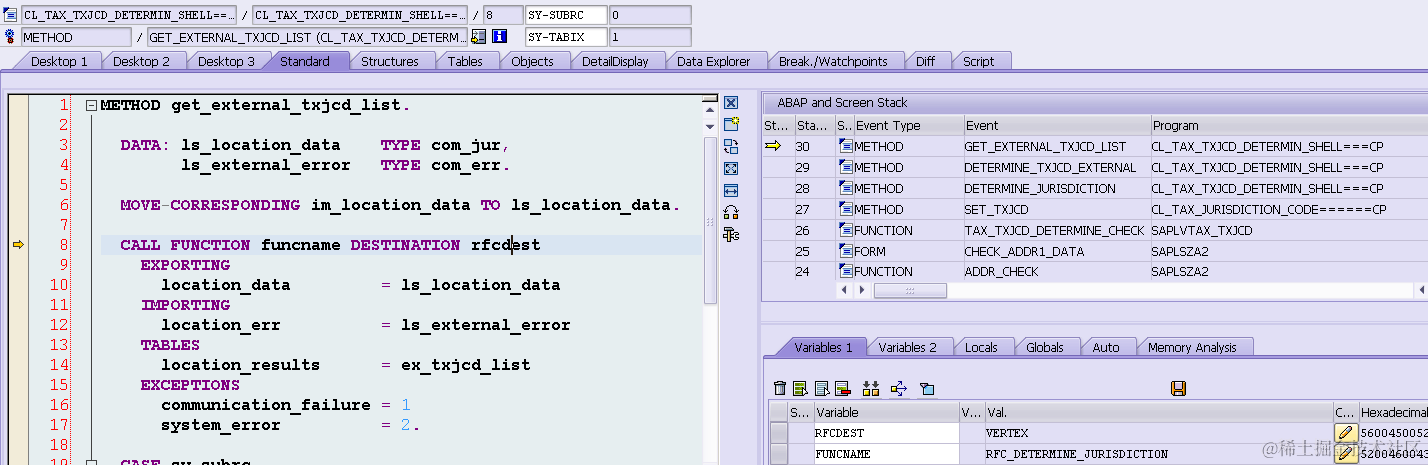
Task: Click the gear icon left of the METHOD field
Action: coord(11,37)
